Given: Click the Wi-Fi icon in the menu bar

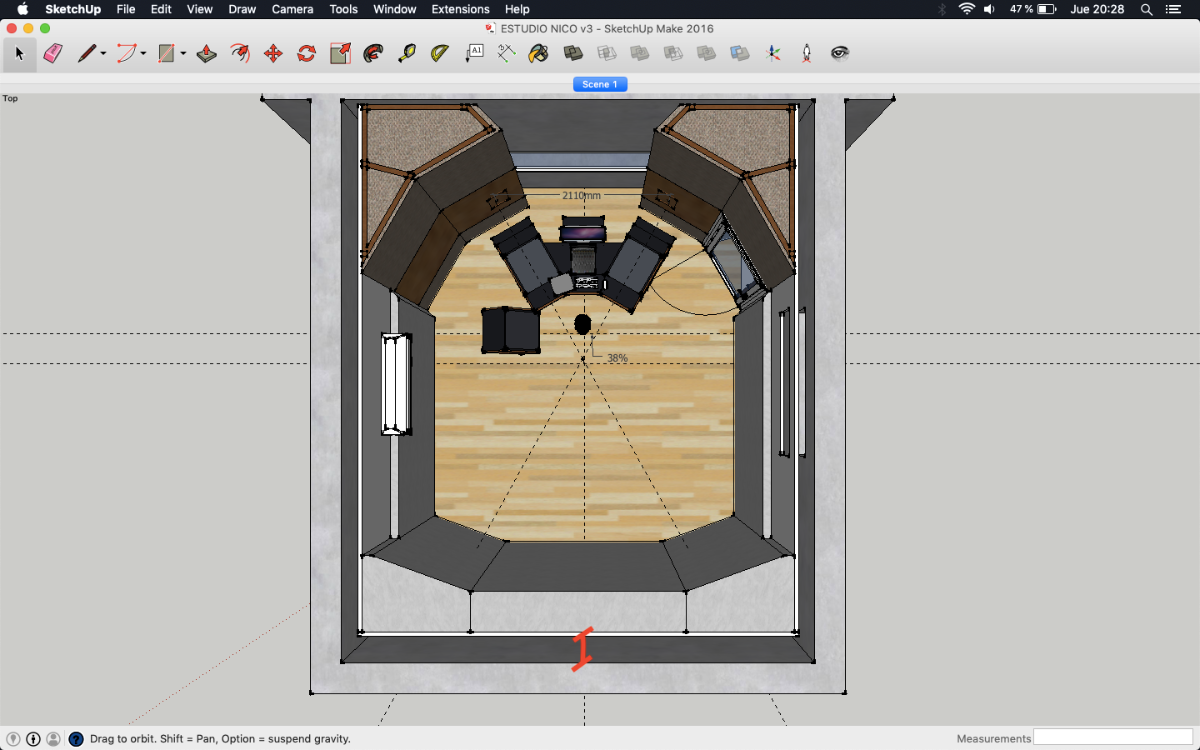Looking at the screenshot, I should [966, 9].
